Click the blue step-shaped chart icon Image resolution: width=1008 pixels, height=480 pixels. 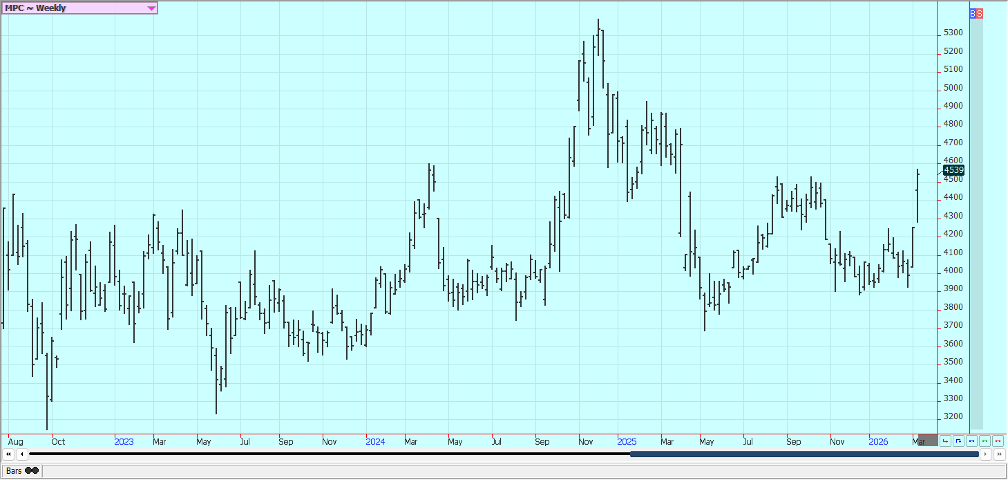point(958,440)
